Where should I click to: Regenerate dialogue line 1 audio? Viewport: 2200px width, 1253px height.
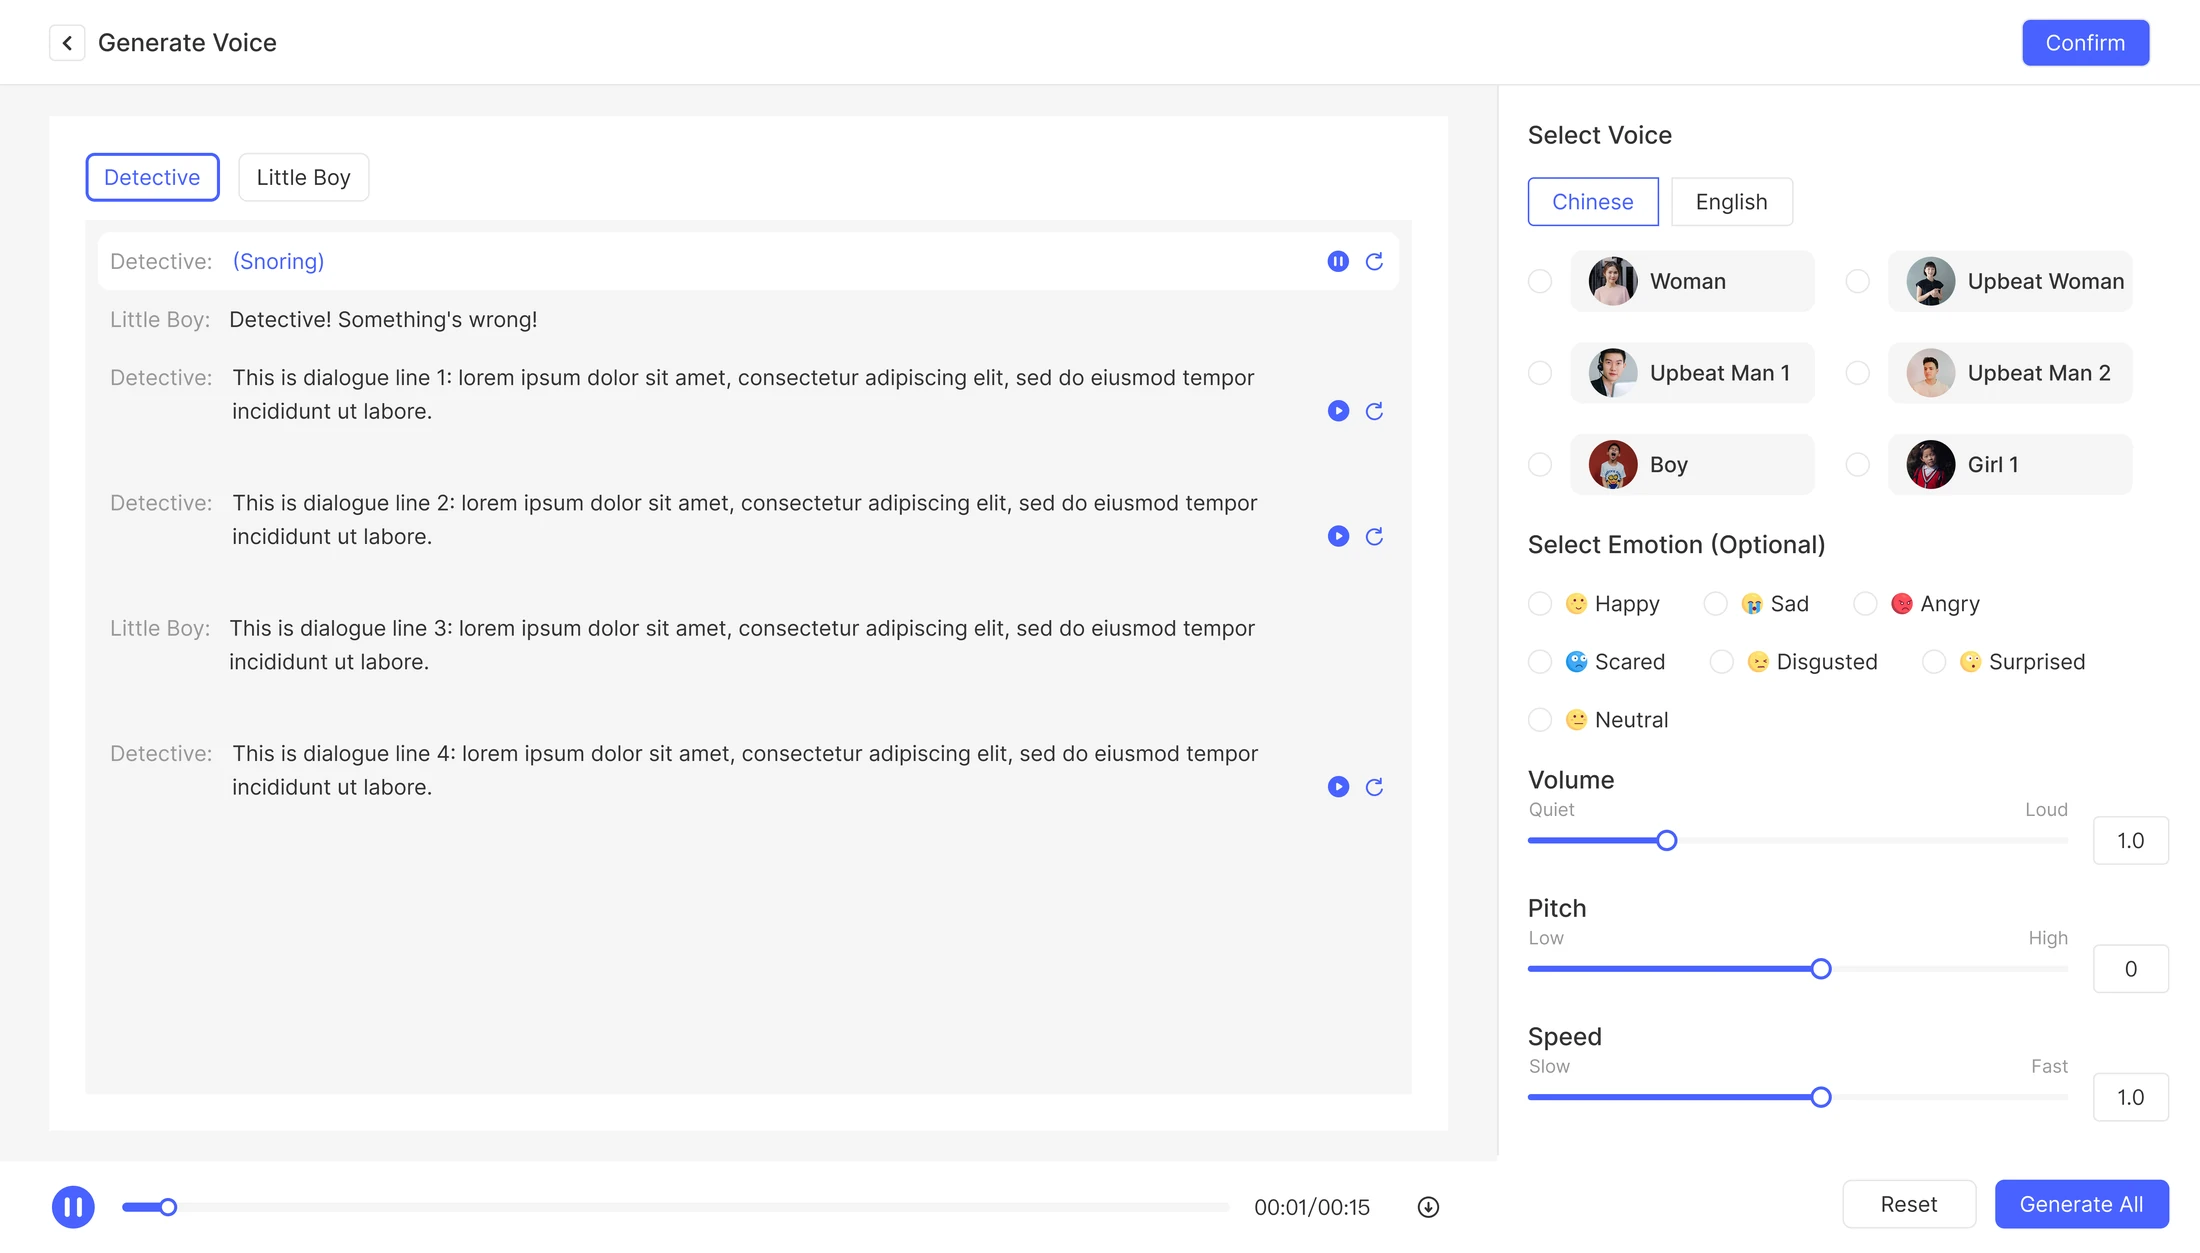[1374, 411]
